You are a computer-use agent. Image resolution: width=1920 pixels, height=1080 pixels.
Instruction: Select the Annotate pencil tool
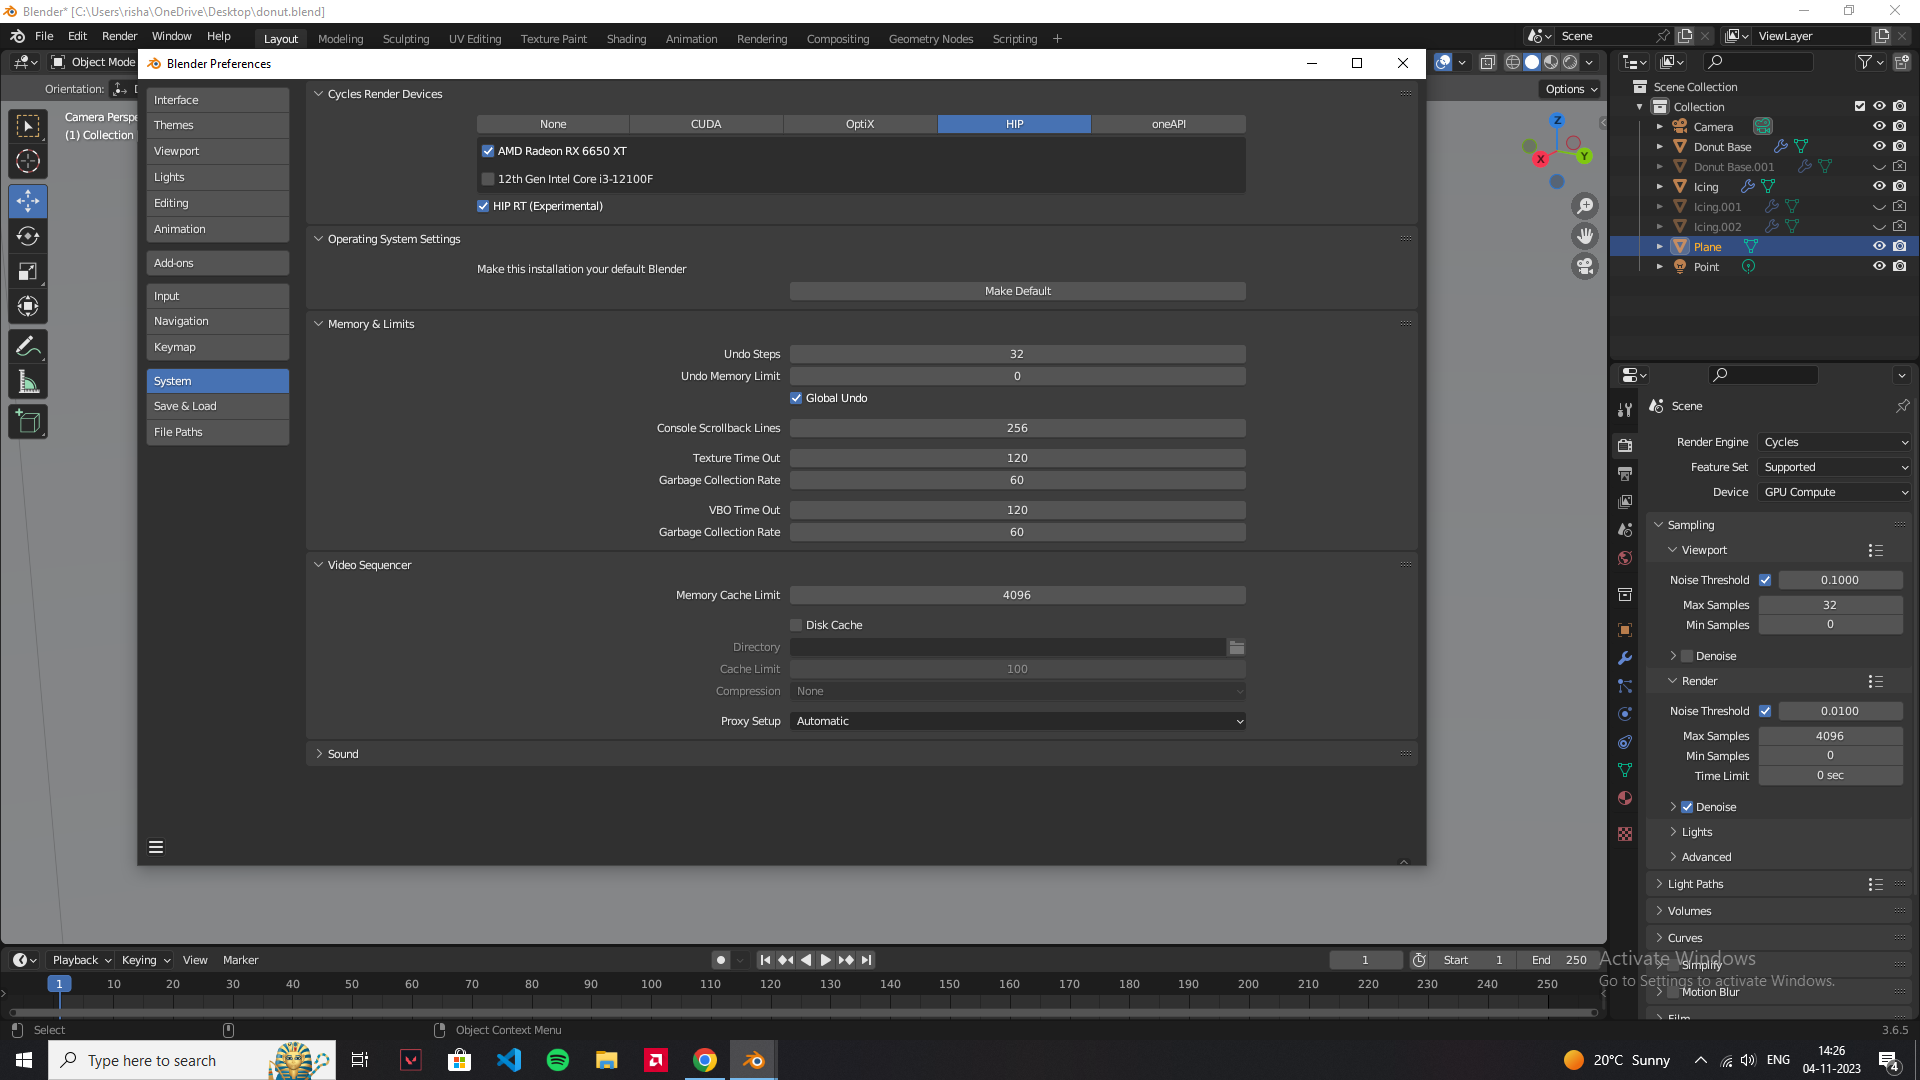tap(28, 347)
